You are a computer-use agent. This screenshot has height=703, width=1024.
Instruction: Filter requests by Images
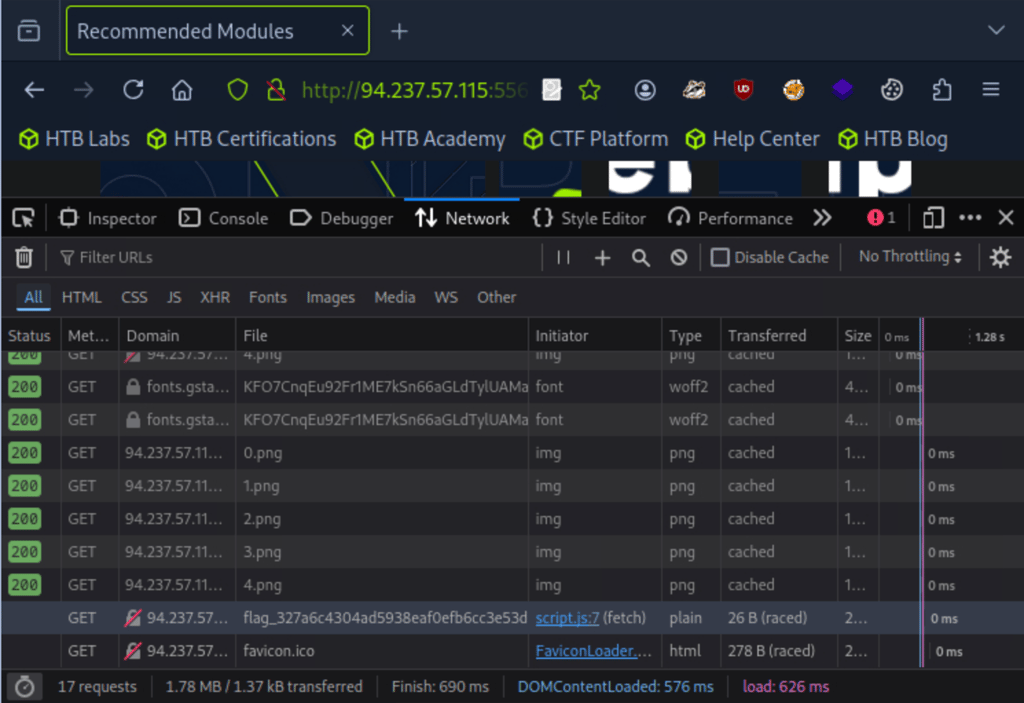tap(330, 297)
